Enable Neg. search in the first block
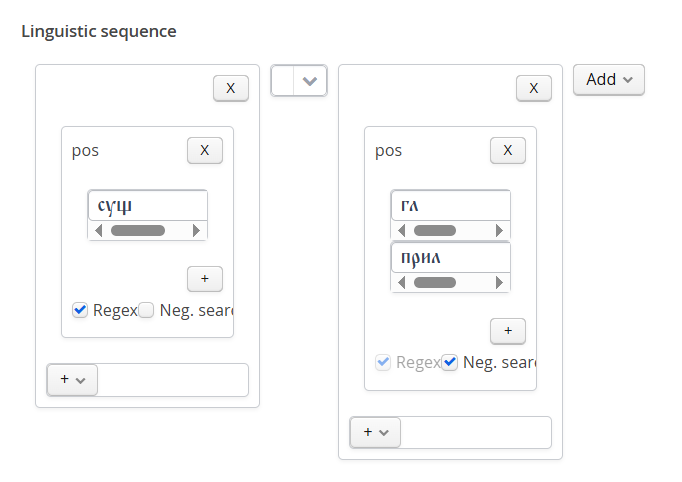Screen dimensions: 682x482 146,310
